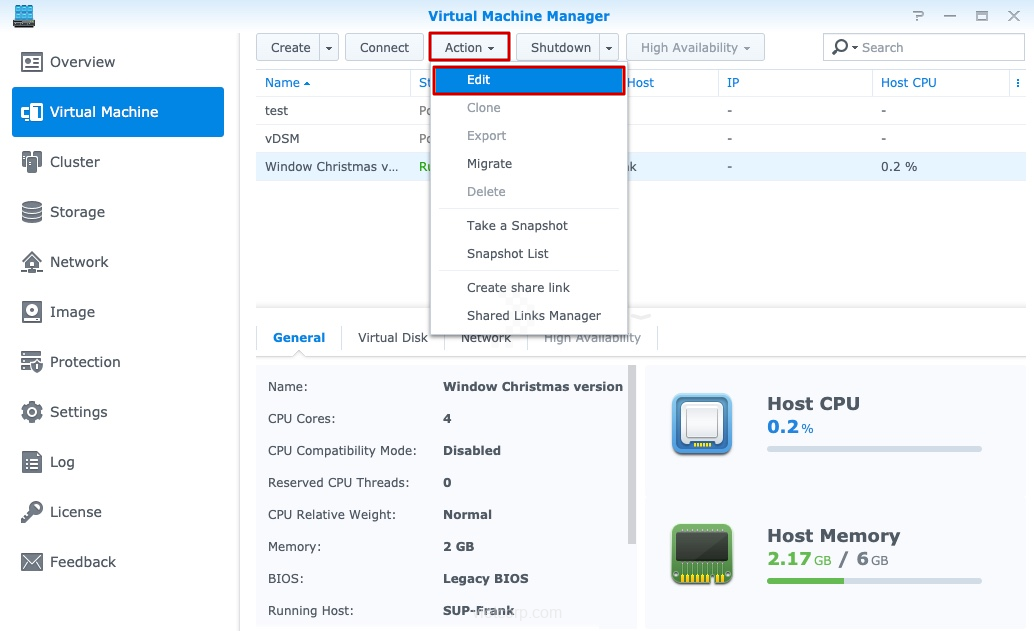Open the Image section icon
This screenshot has width=1034, height=631.
[32, 312]
